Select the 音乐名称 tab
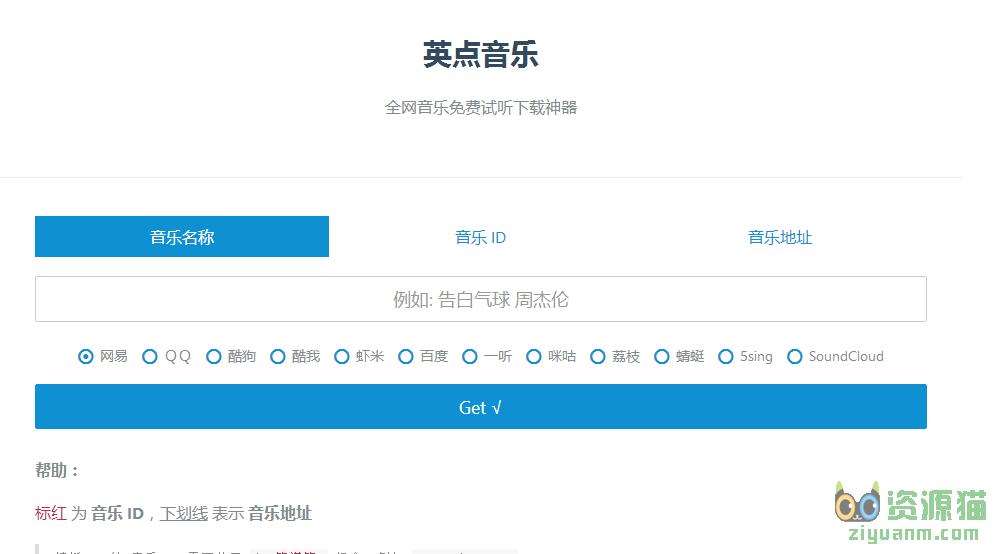Viewport: 999px width, 554px height. click(182, 237)
